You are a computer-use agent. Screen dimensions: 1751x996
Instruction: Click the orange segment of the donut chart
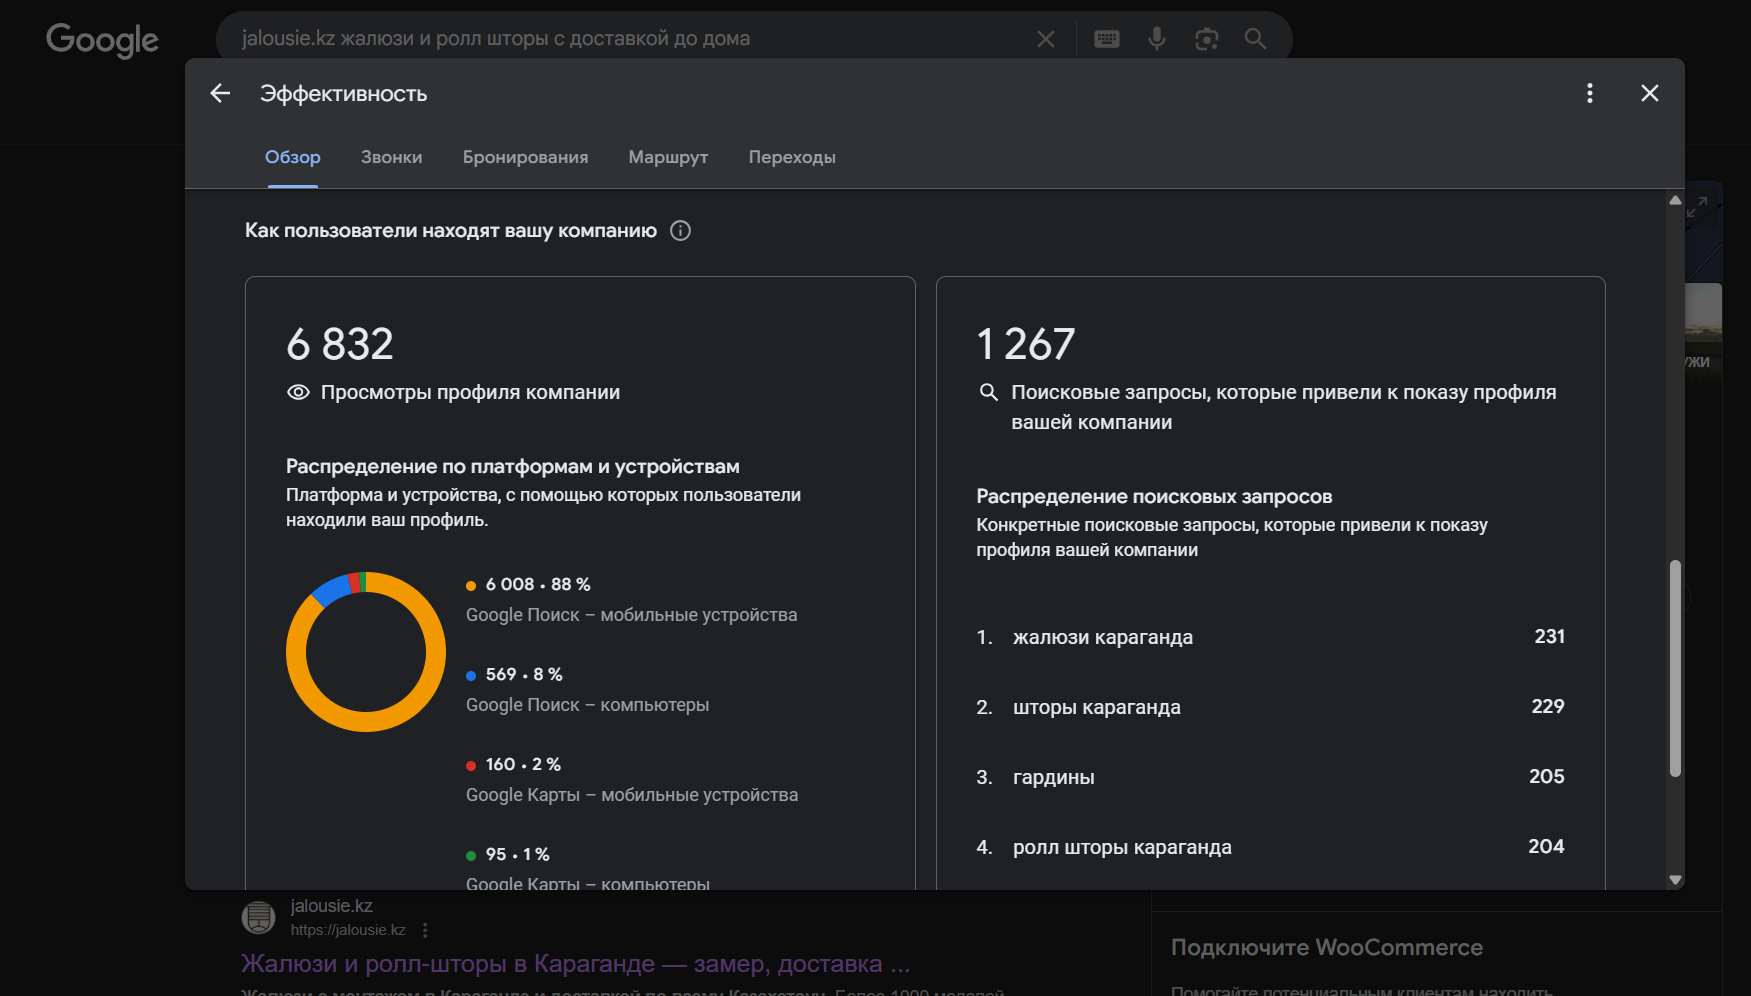point(366,722)
